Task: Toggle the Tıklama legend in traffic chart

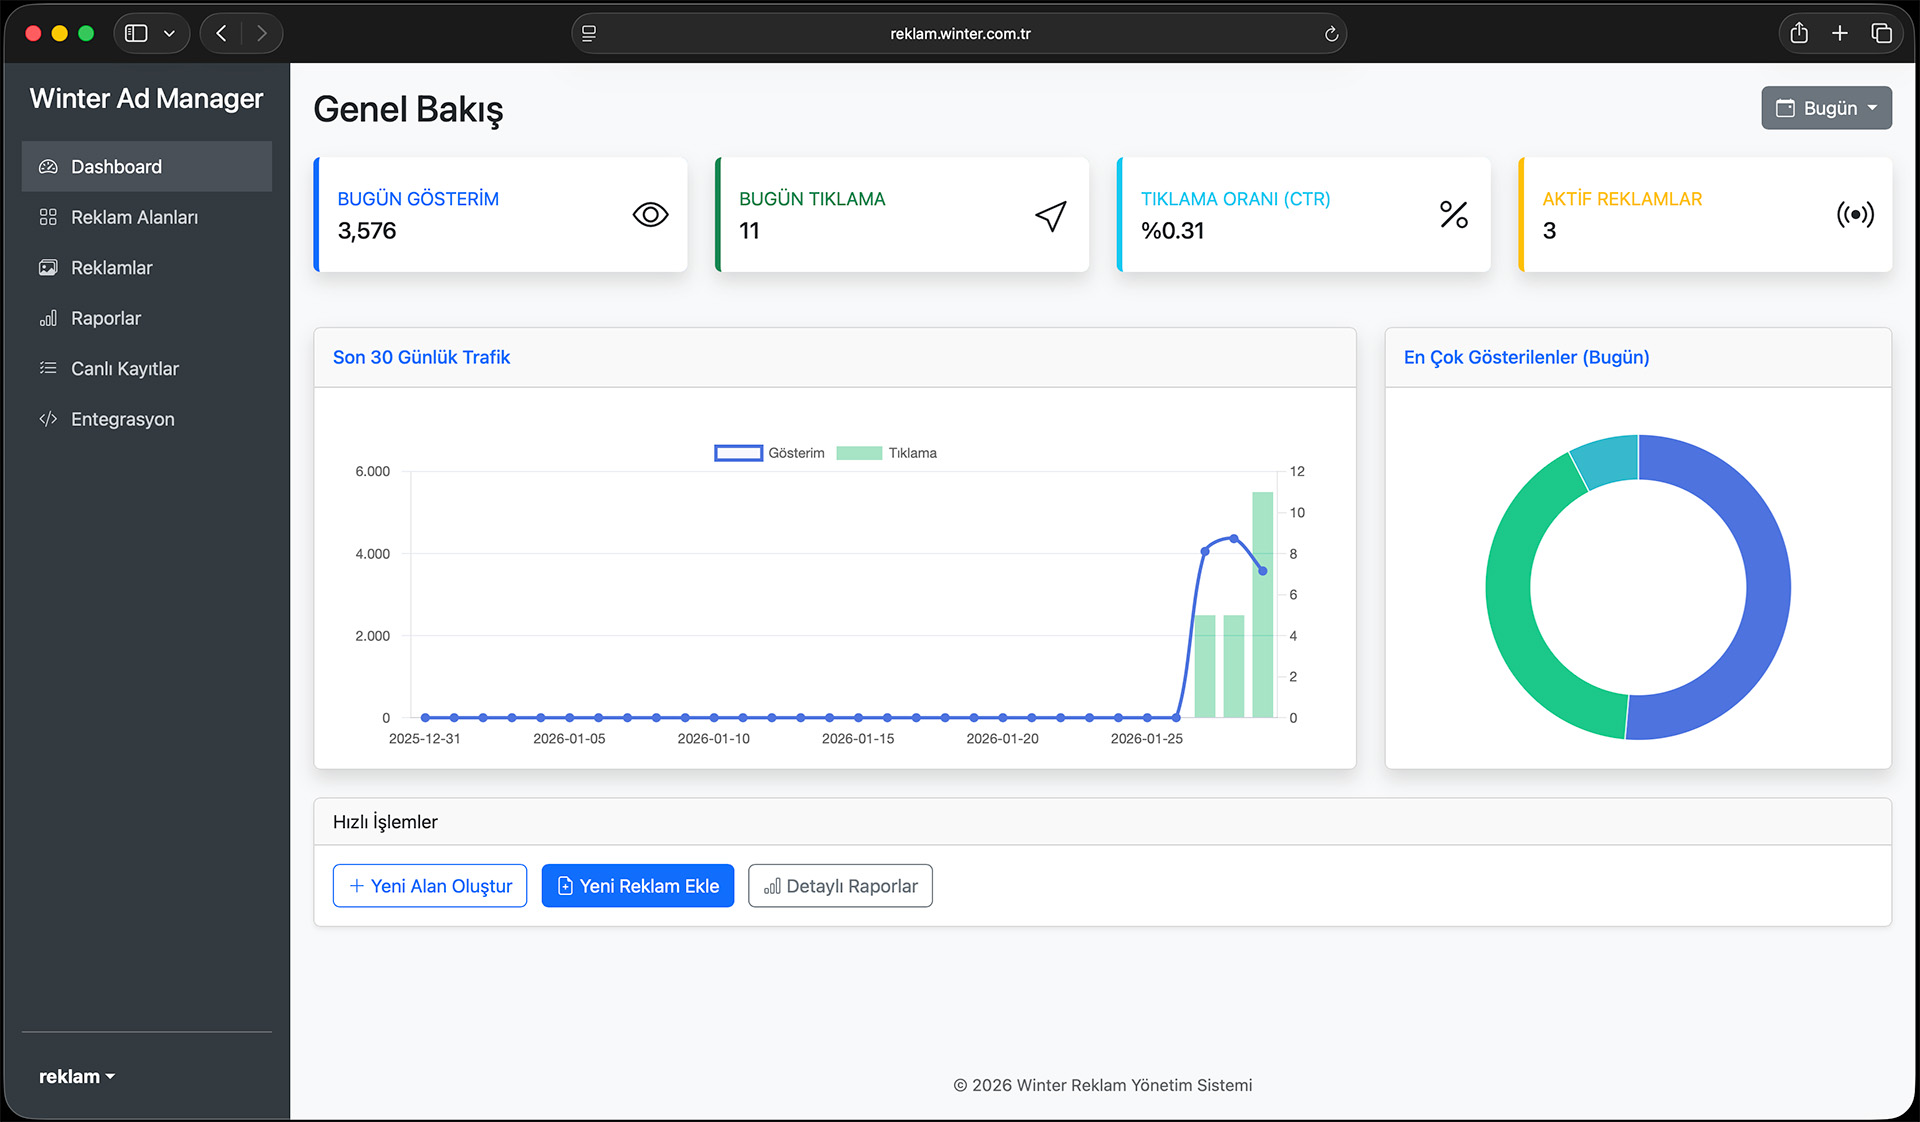Action: [x=886, y=453]
